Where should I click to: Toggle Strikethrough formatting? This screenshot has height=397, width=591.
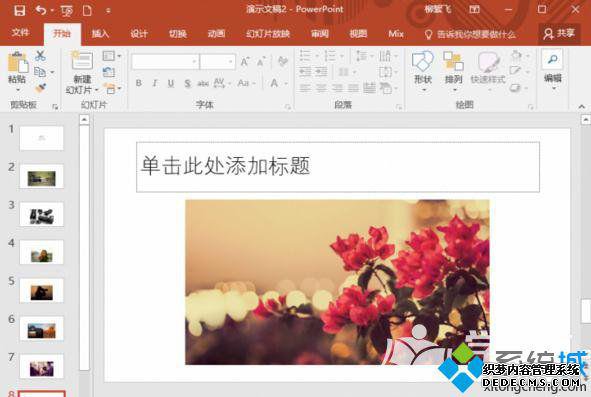[203, 83]
